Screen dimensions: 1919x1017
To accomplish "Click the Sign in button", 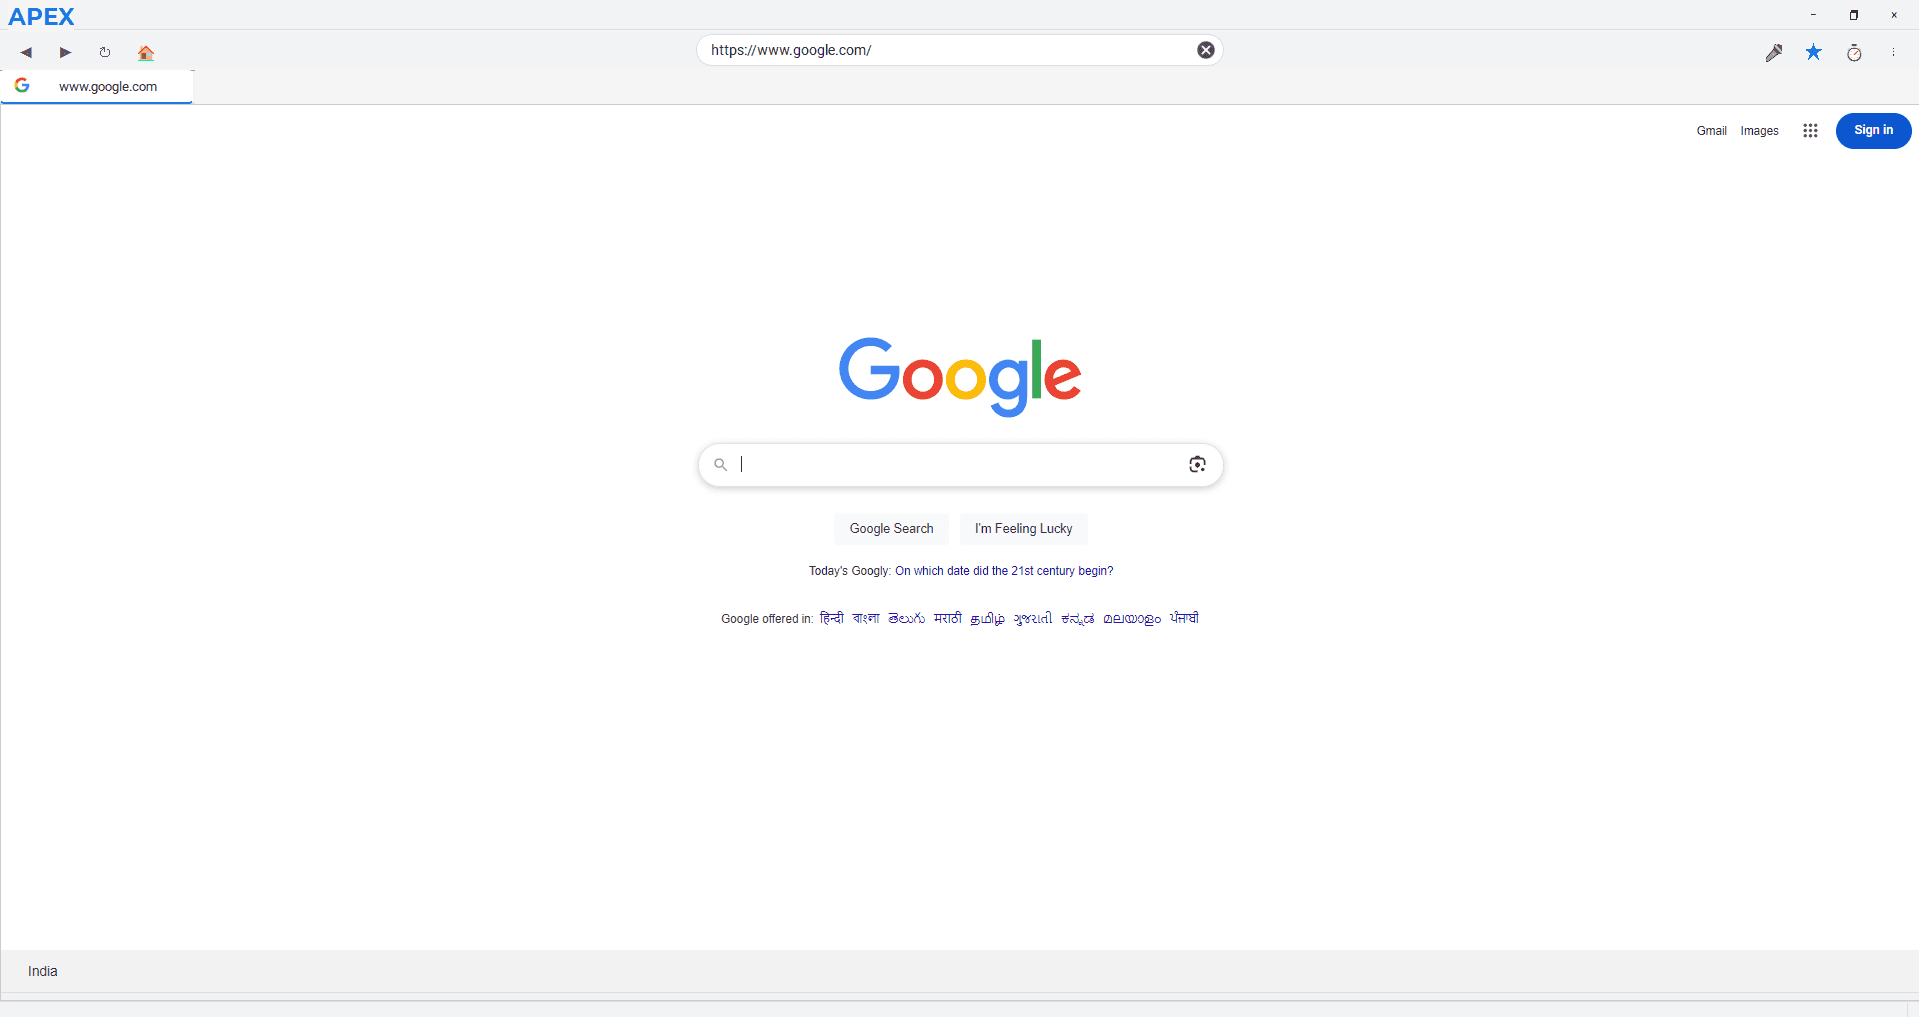I will 1873,131.
